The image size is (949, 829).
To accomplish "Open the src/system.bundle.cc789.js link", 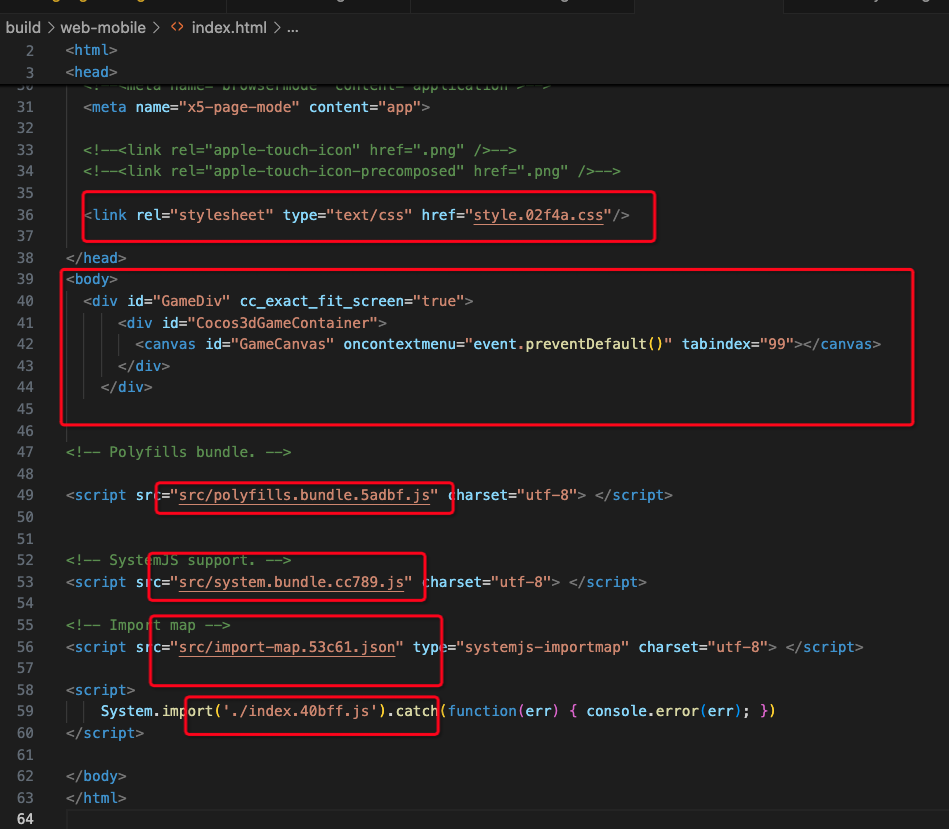I will pyautogui.click(x=292, y=582).
